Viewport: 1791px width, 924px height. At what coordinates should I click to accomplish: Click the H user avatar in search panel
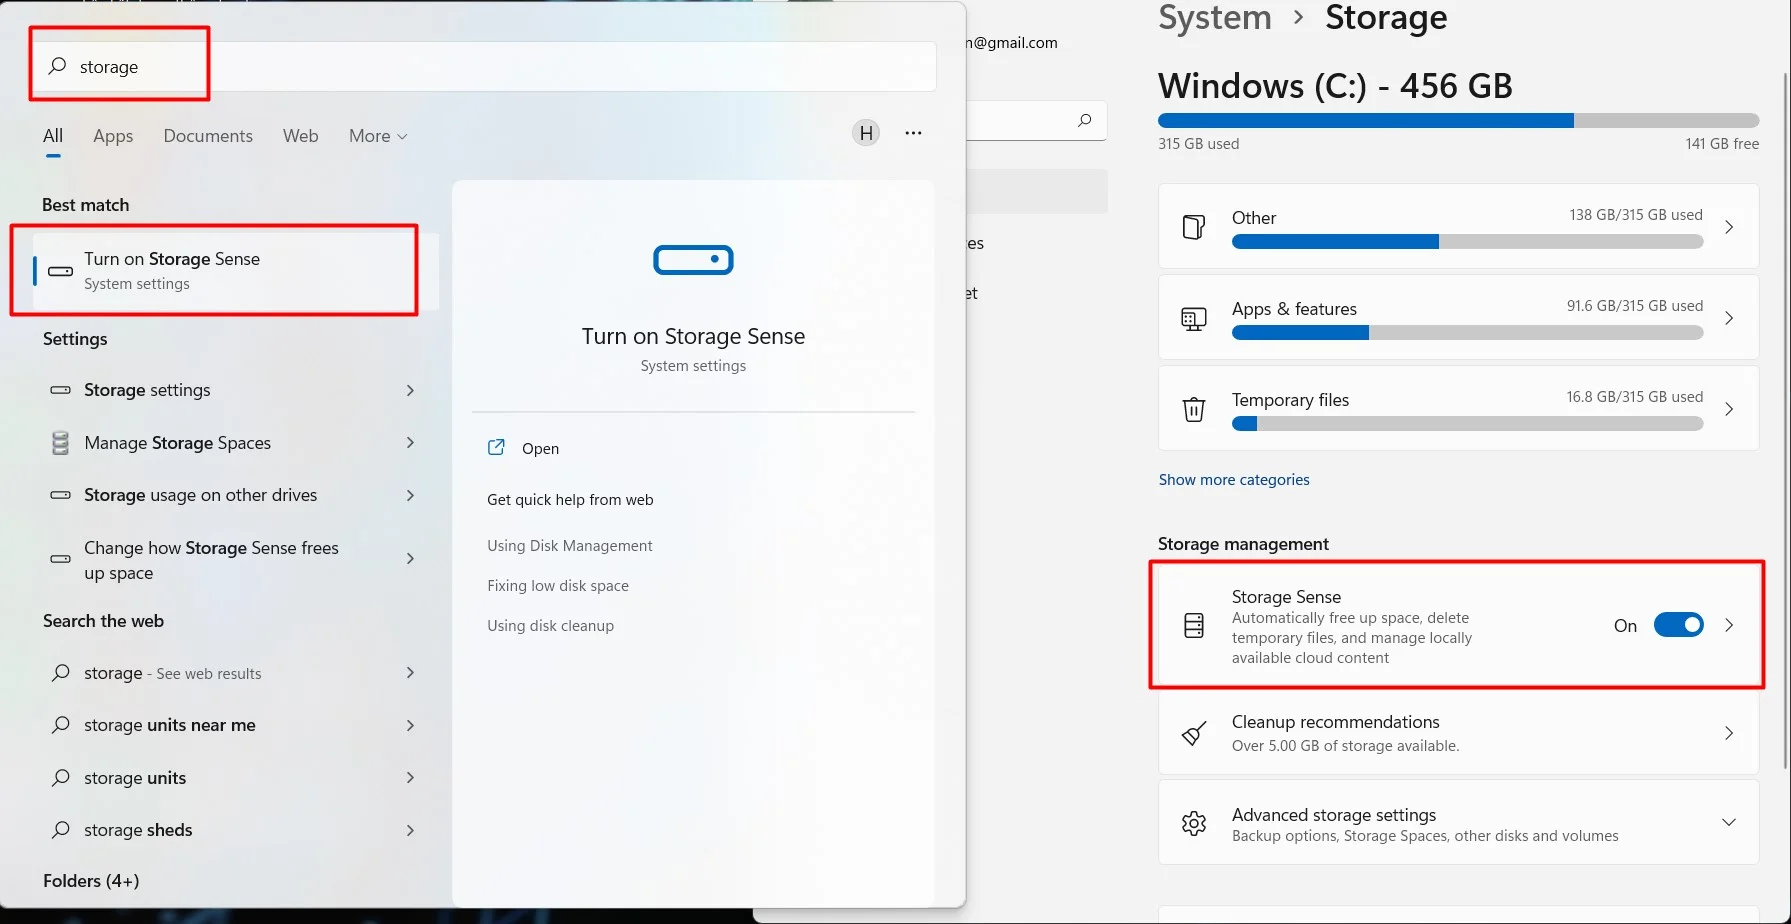coord(866,133)
